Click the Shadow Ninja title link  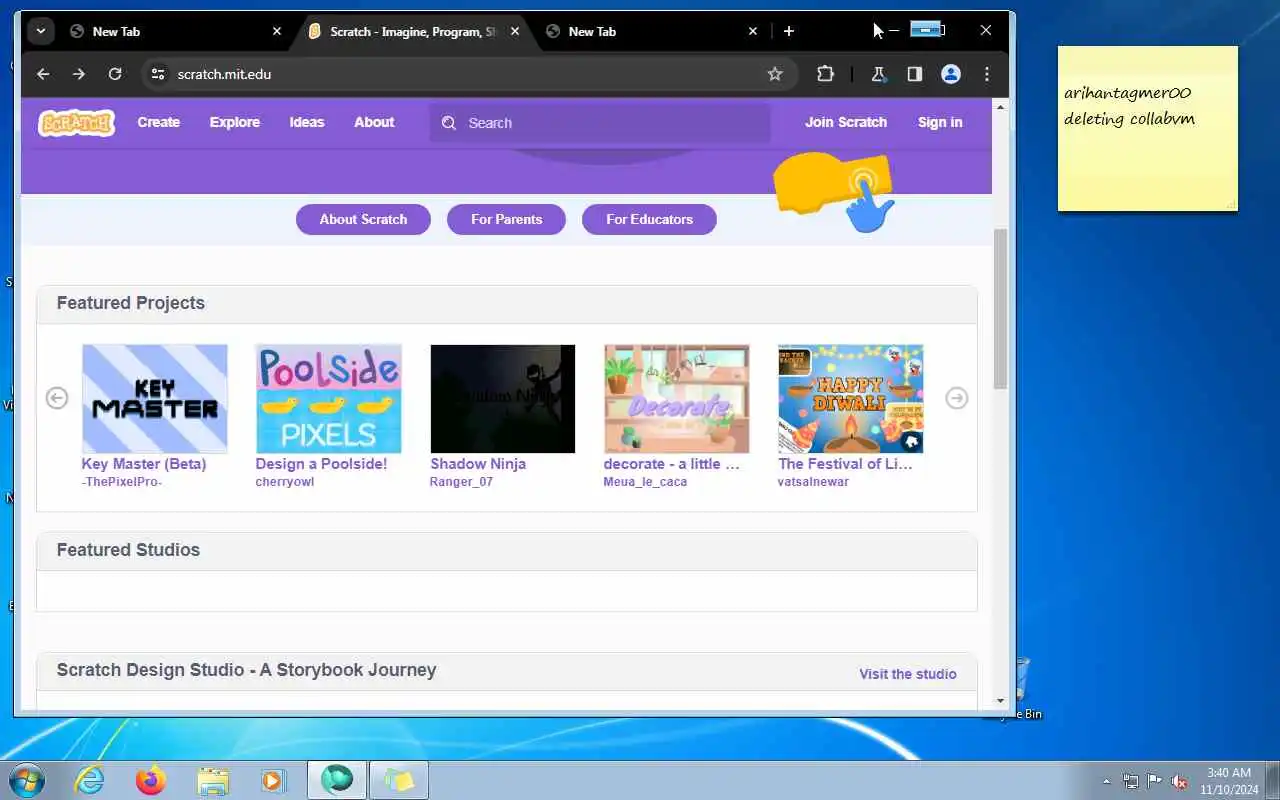coord(478,464)
